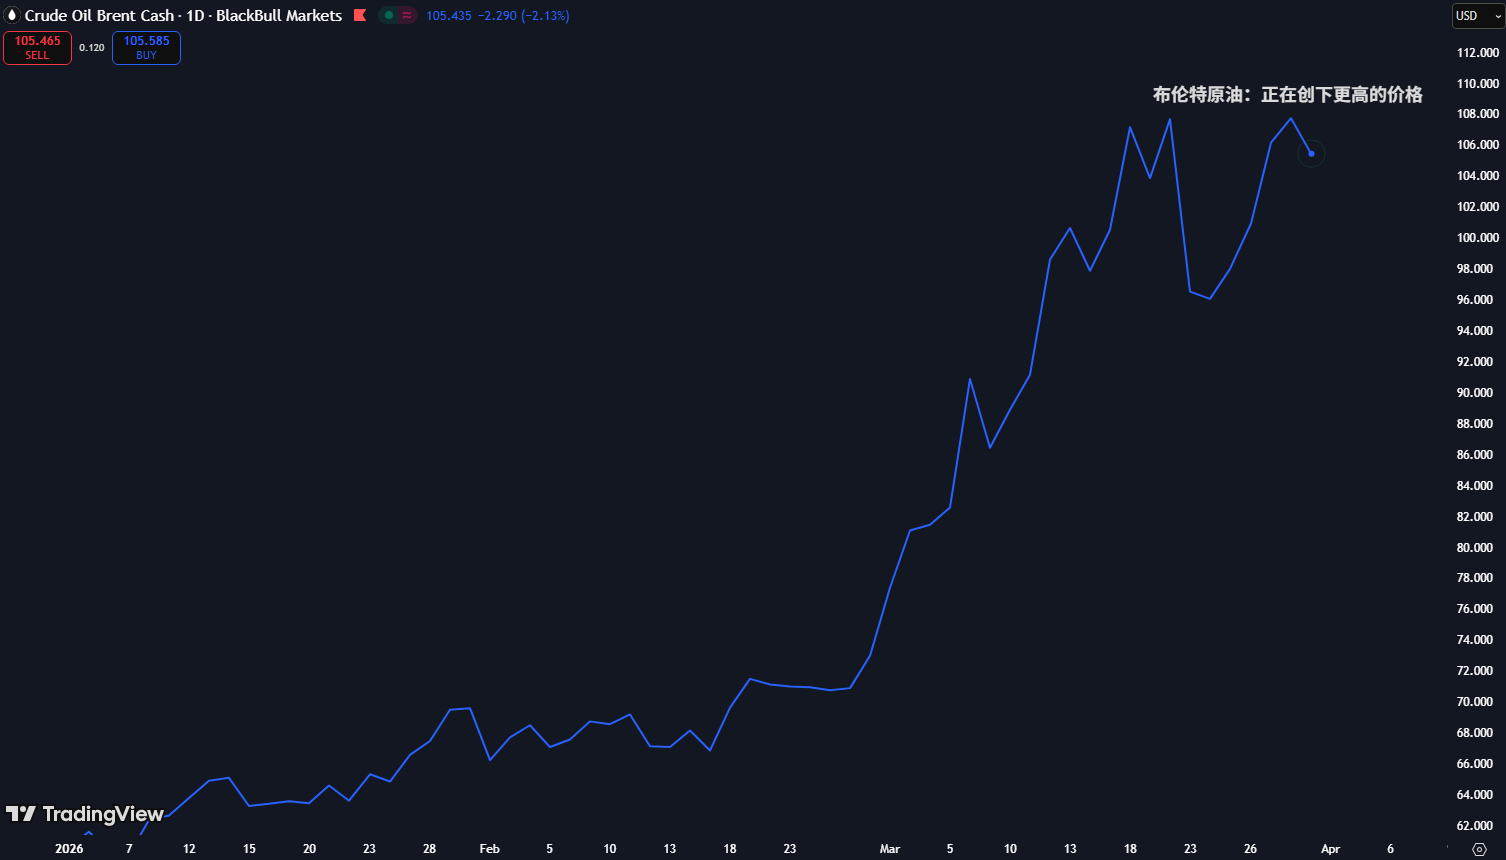The width and height of the screenshot is (1506, 860).
Task: Select the Chinese Brent crude text annotation
Action: coord(1287,95)
